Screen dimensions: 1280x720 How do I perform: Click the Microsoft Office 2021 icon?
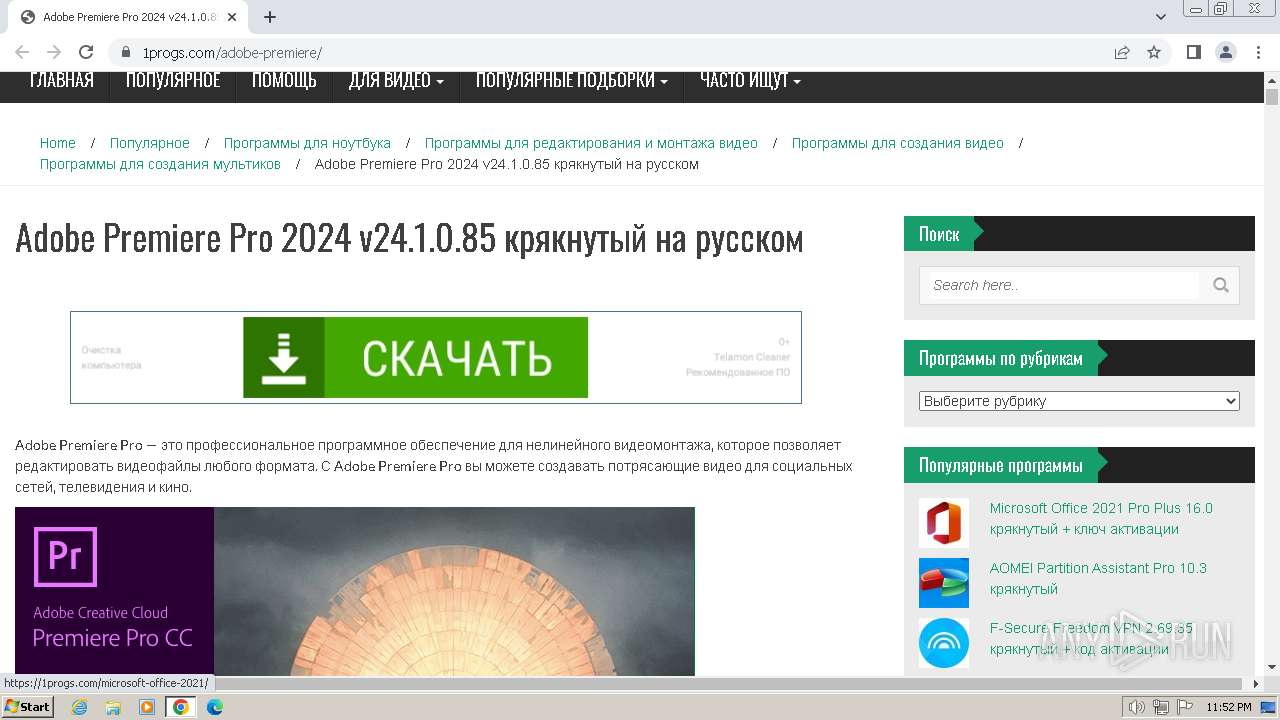pyautogui.click(x=944, y=523)
